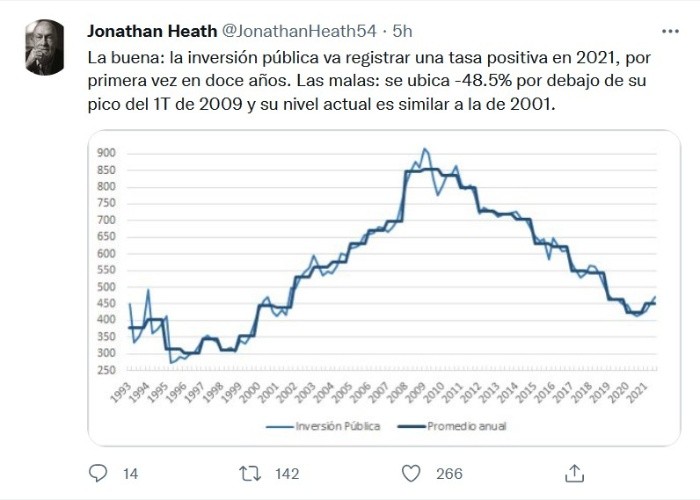Click the reply count 14
The image size is (700, 500).
coord(130,474)
